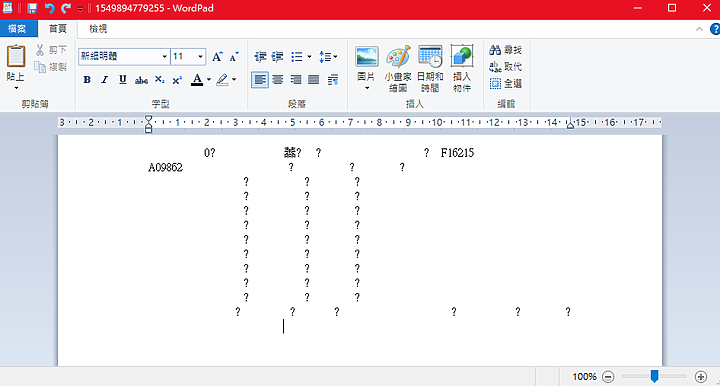Switch to the 首頁 home tab
Screen dimensions: 720x386
click(x=57, y=28)
